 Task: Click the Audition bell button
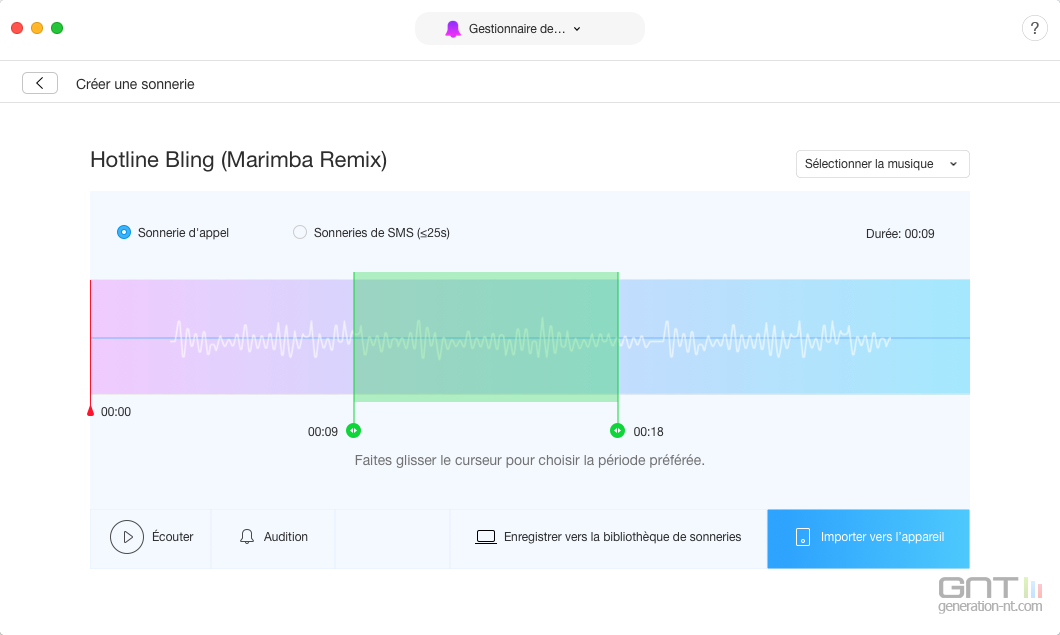pos(274,537)
